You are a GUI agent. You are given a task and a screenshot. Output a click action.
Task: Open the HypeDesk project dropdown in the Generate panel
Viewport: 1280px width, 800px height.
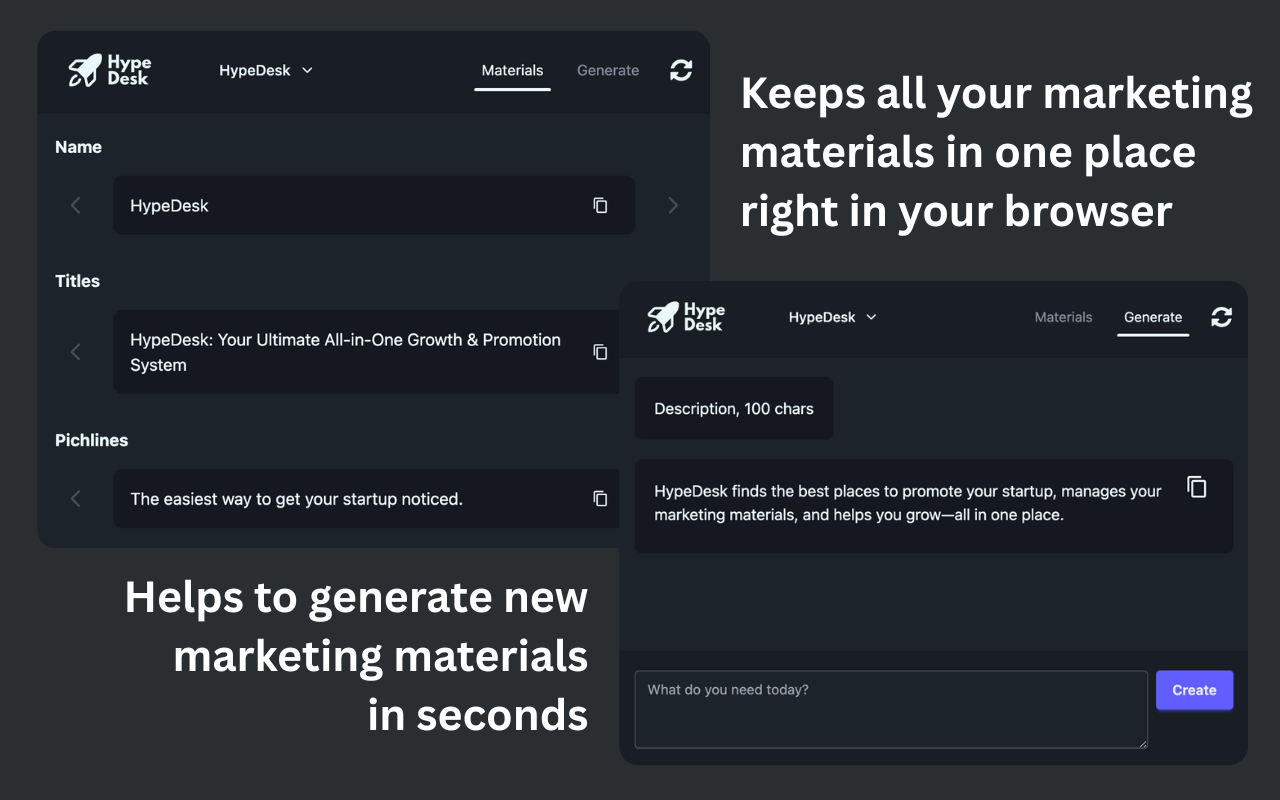click(x=832, y=317)
